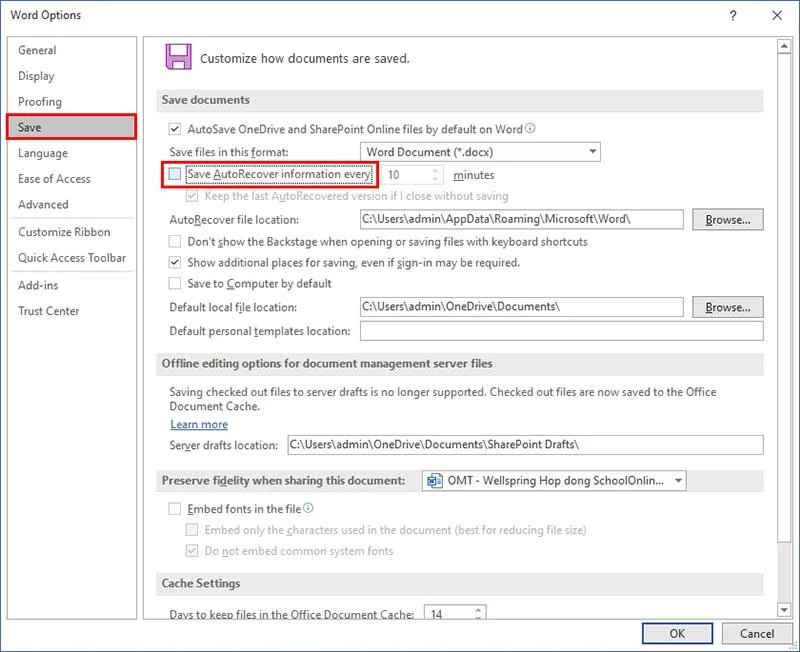Click the info icon beside Embed fonts
Image resolution: width=800 pixels, height=652 pixels.
[308, 508]
